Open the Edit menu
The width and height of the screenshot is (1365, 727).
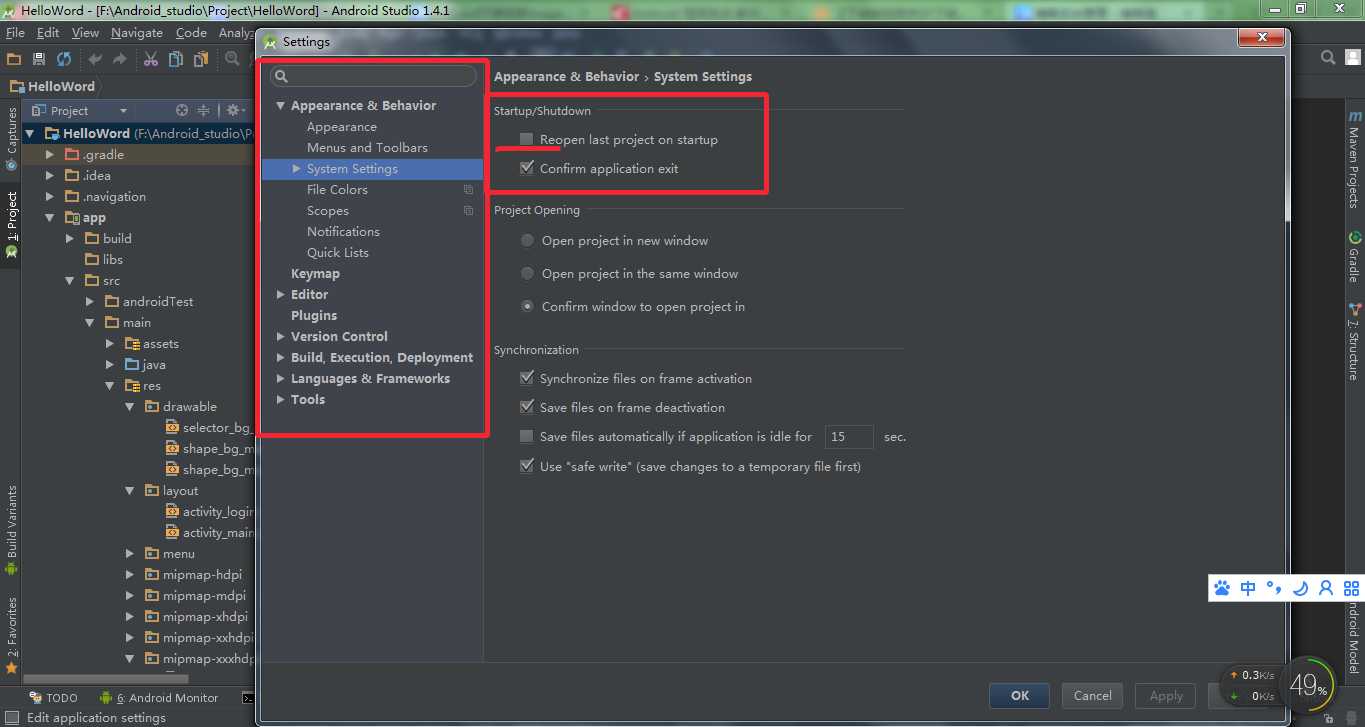click(x=48, y=33)
